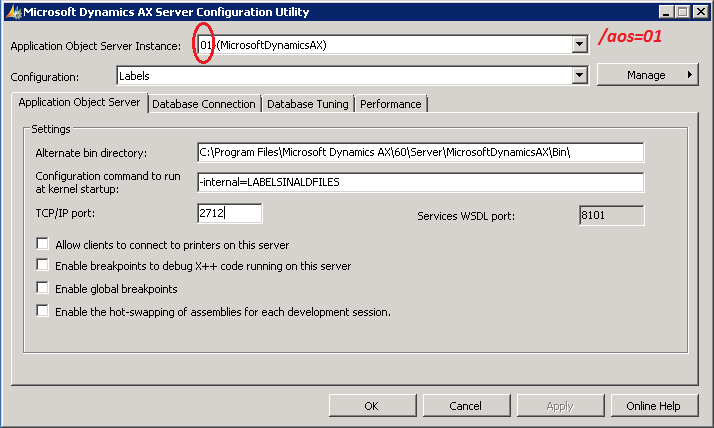Click the 'Alternate bin directory:' label

point(91,153)
